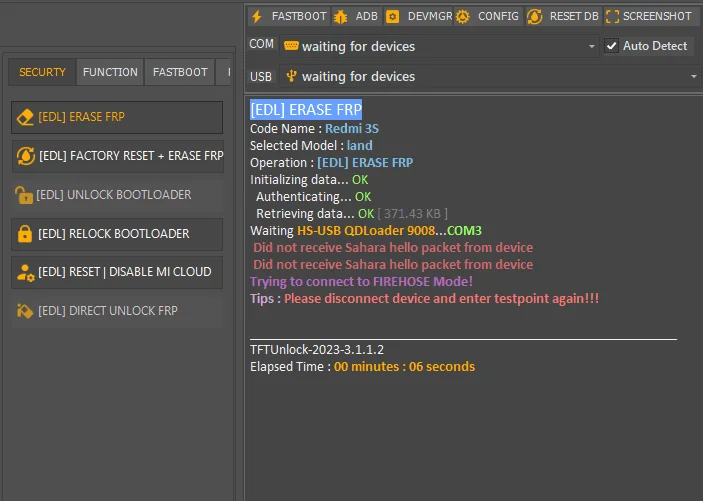Click the 371.43 KB retrieved size text
The height and width of the screenshot is (501, 703).
tap(412, 213)
